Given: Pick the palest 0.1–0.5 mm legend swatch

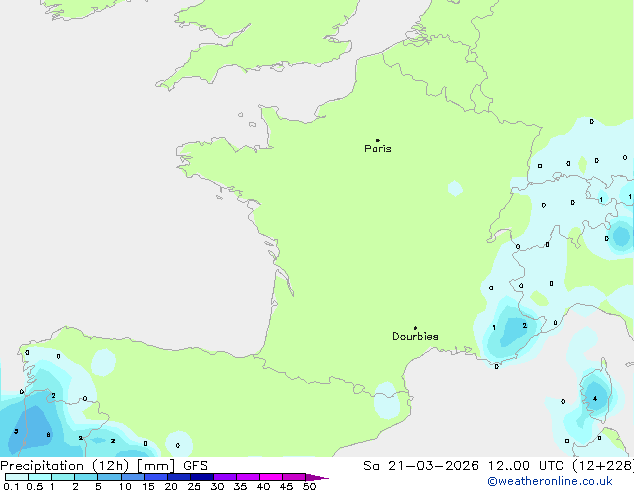Looking at the screenshot, I should click(17, 477).
